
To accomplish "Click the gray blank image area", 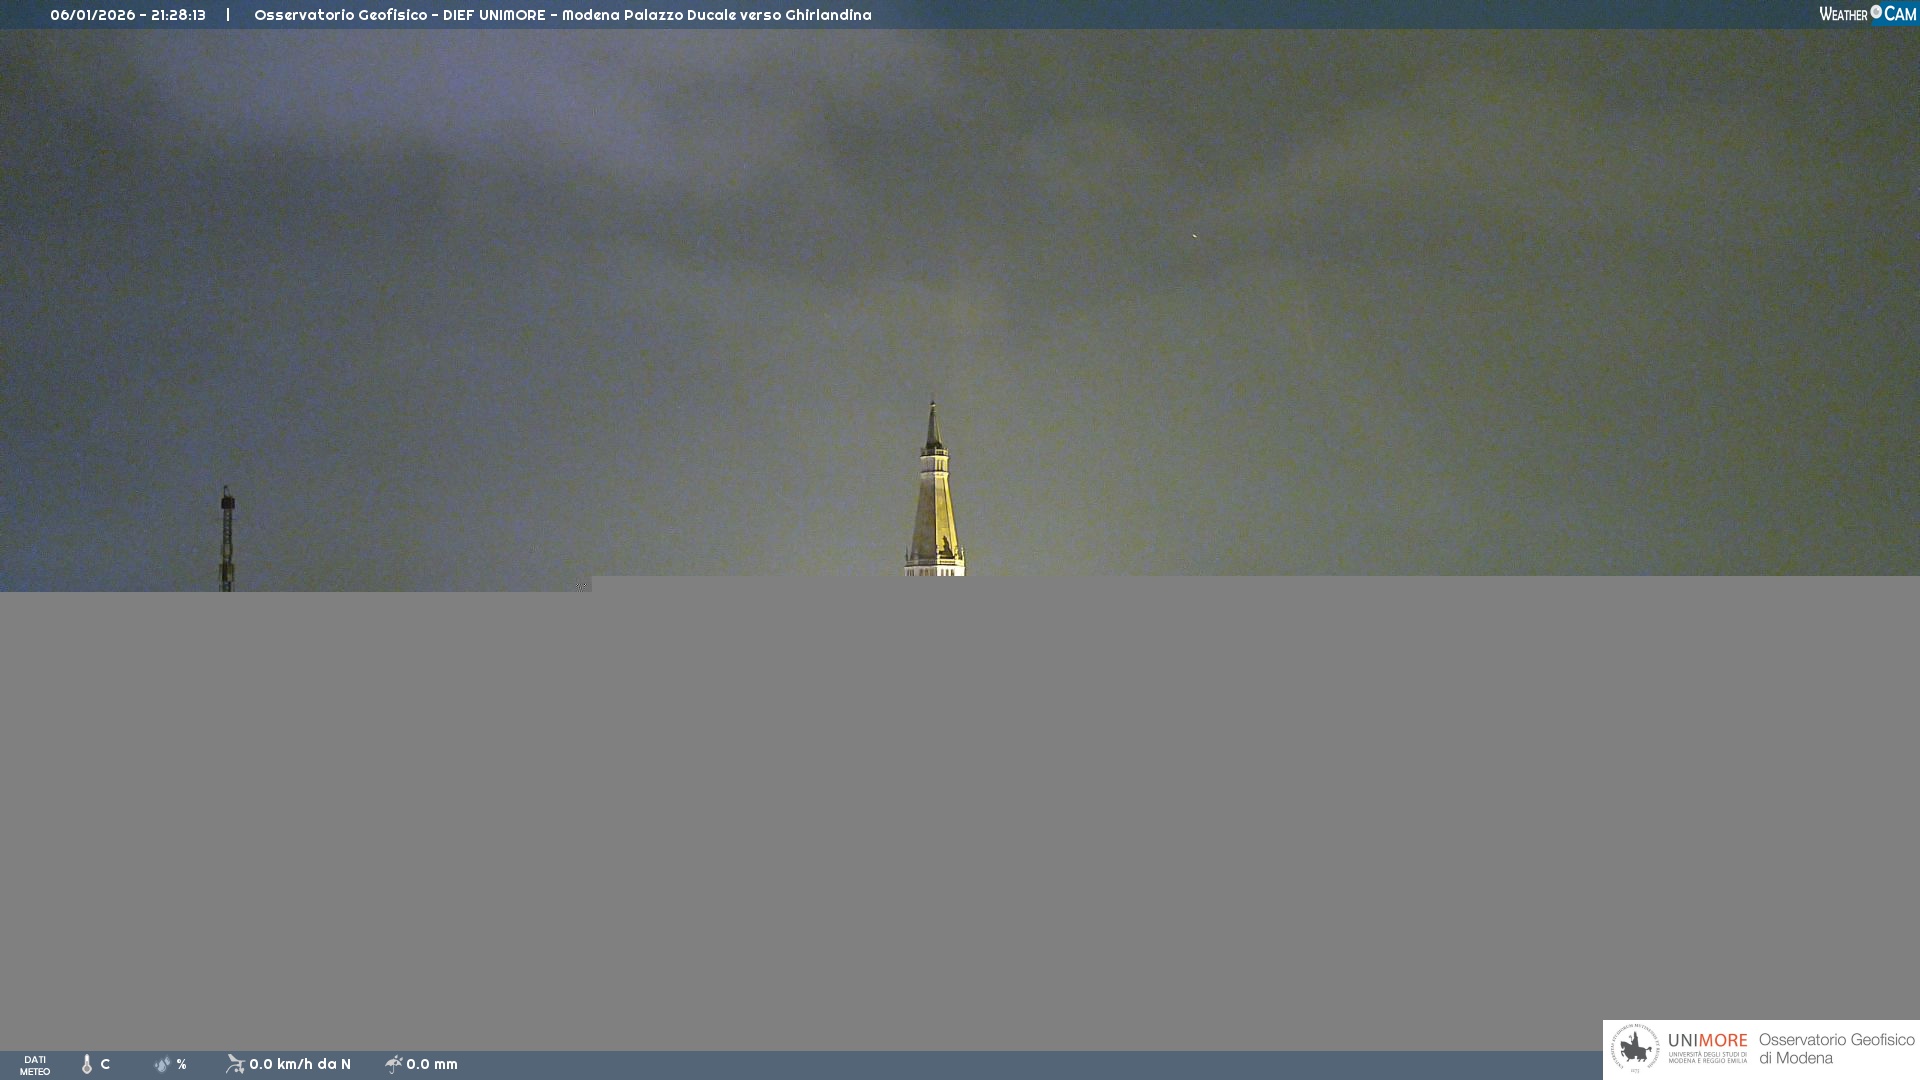I will coord(960,810).
